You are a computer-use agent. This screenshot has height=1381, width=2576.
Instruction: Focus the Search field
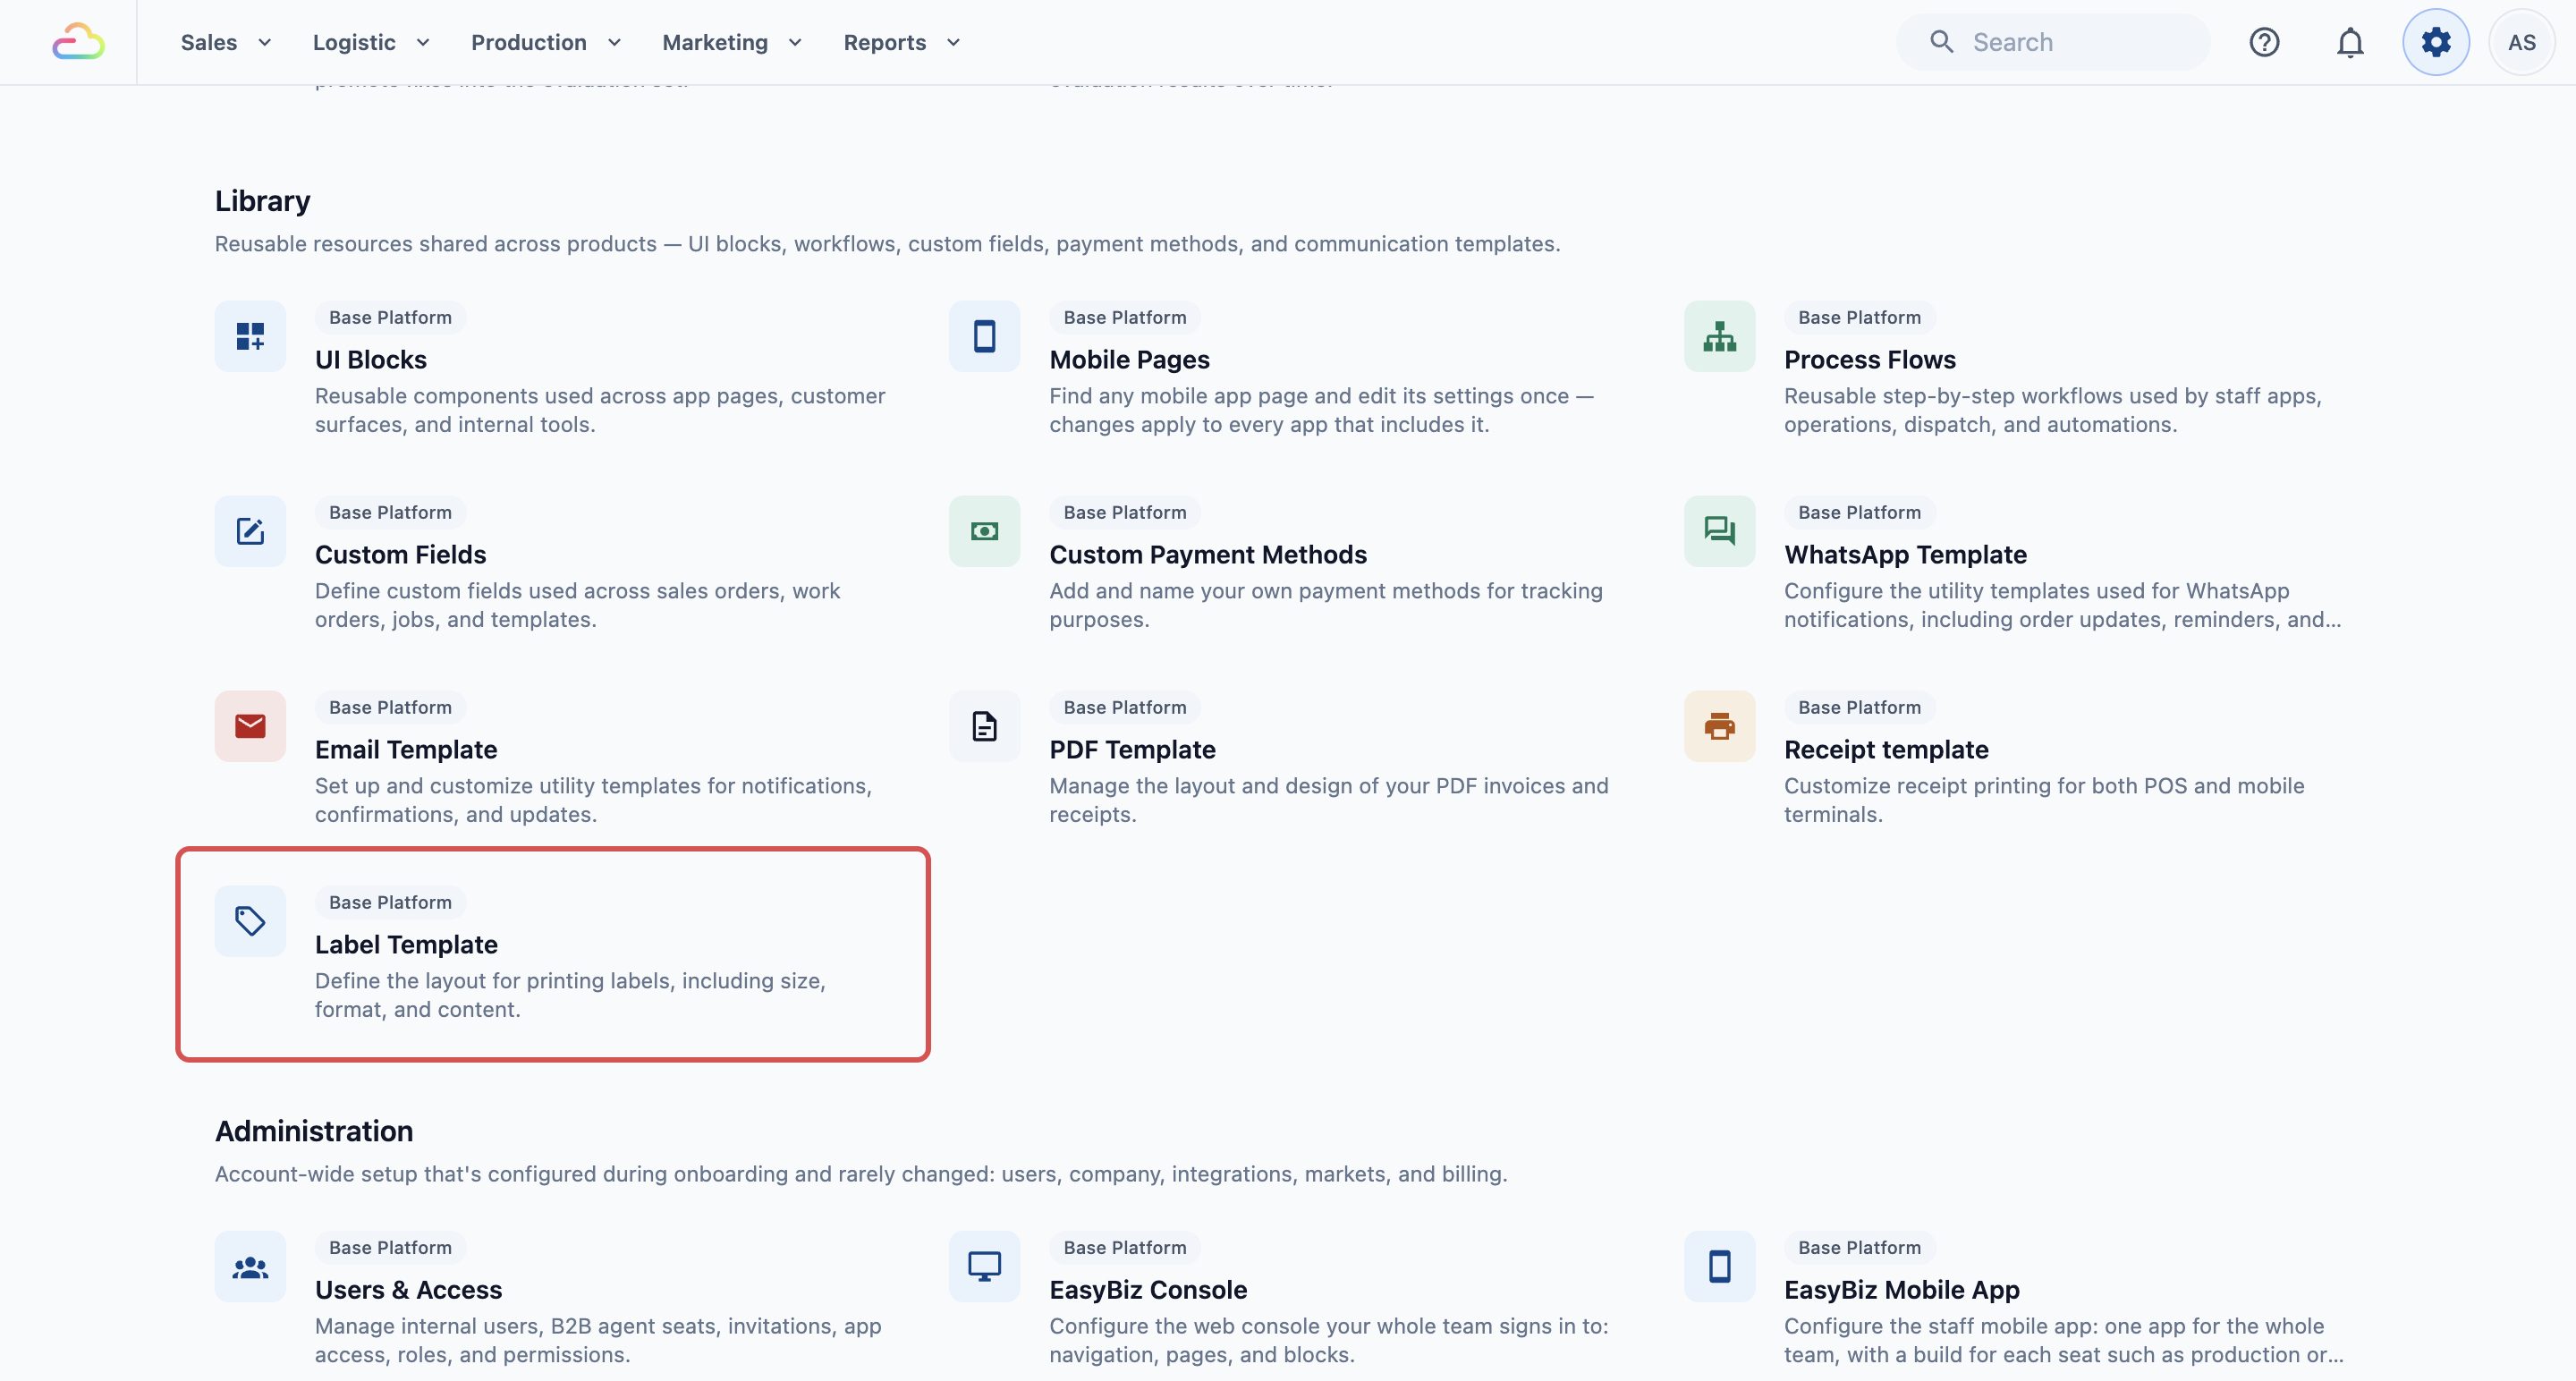click(x=2053, y=42)
